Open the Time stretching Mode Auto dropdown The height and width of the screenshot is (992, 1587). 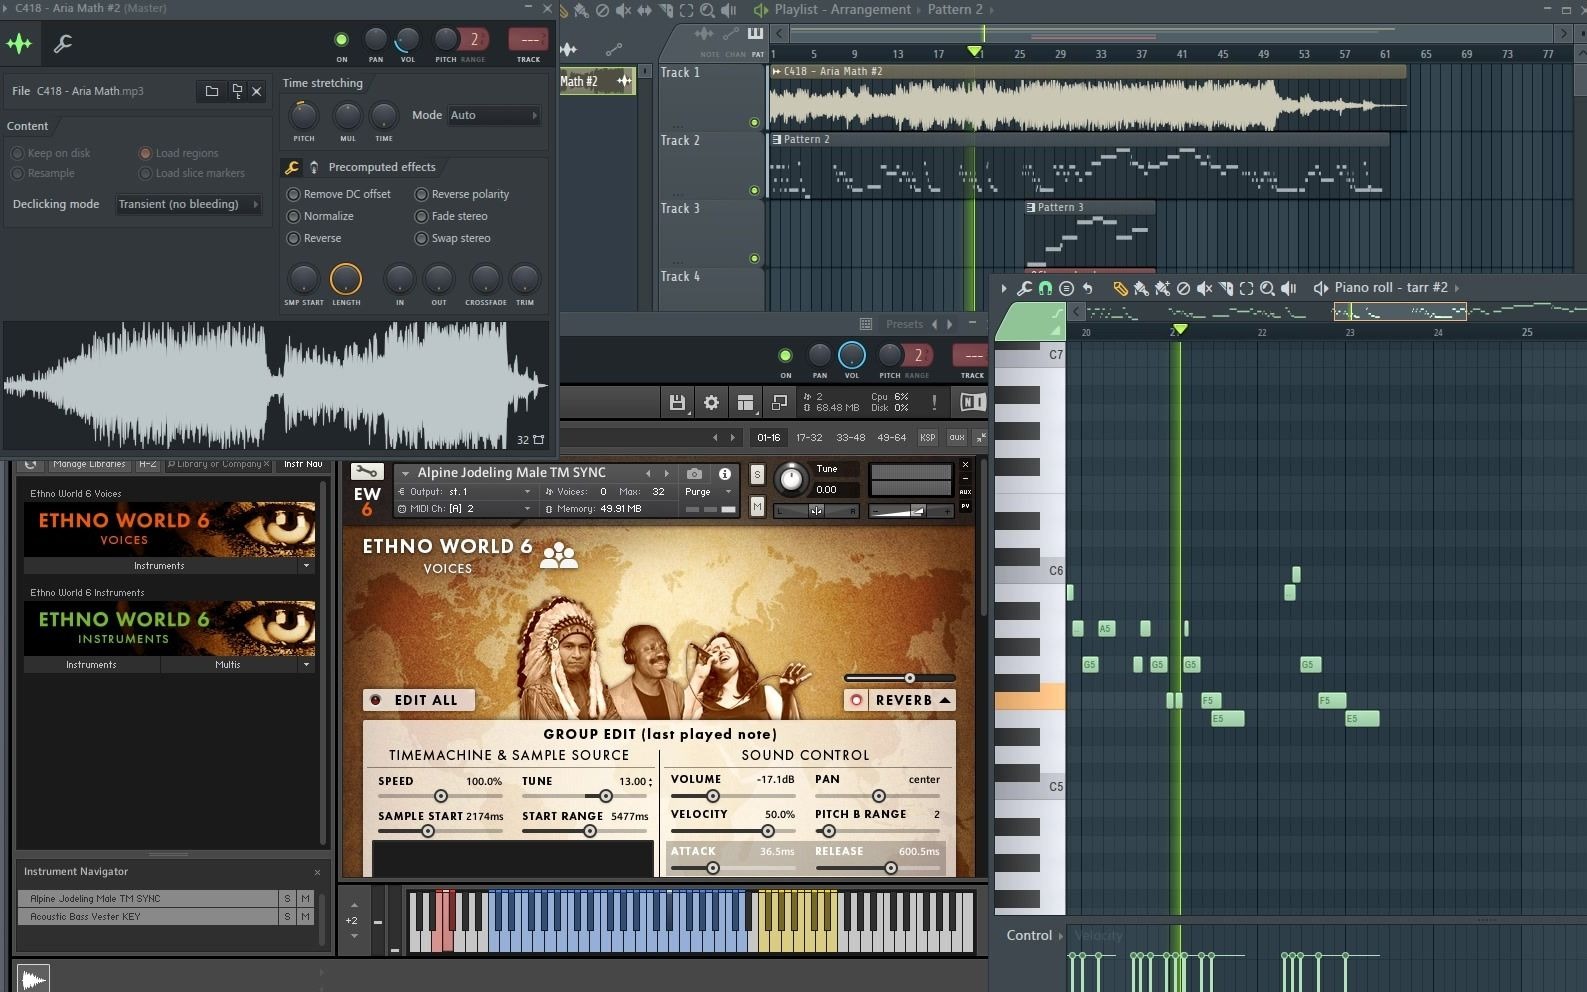point(494,115)
